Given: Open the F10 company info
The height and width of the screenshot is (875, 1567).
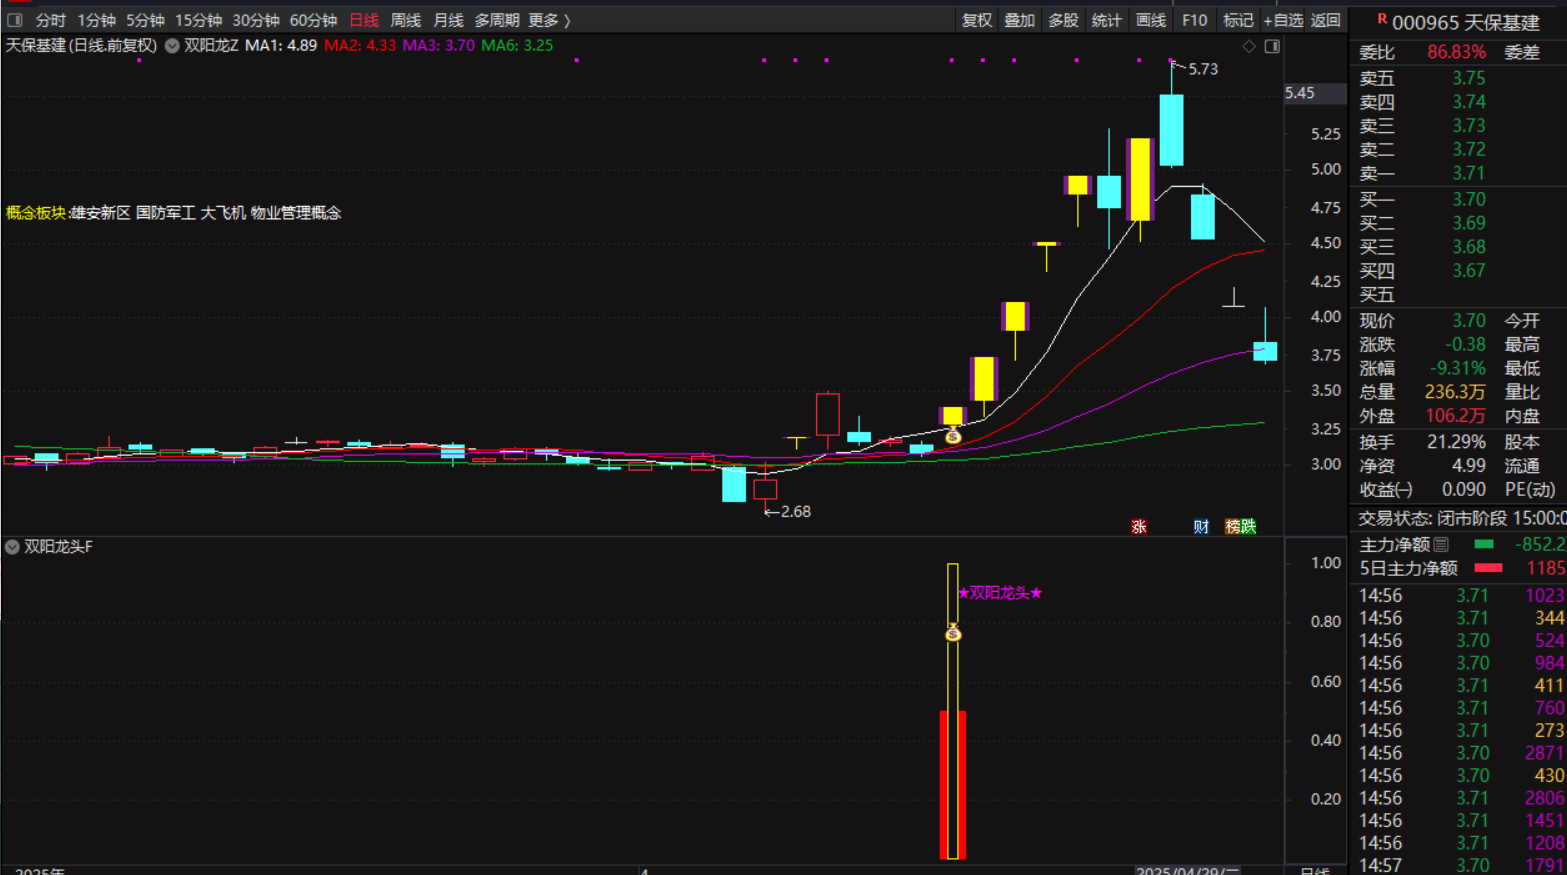Looking at the screenshot, I should click(x=1194, y=20).
